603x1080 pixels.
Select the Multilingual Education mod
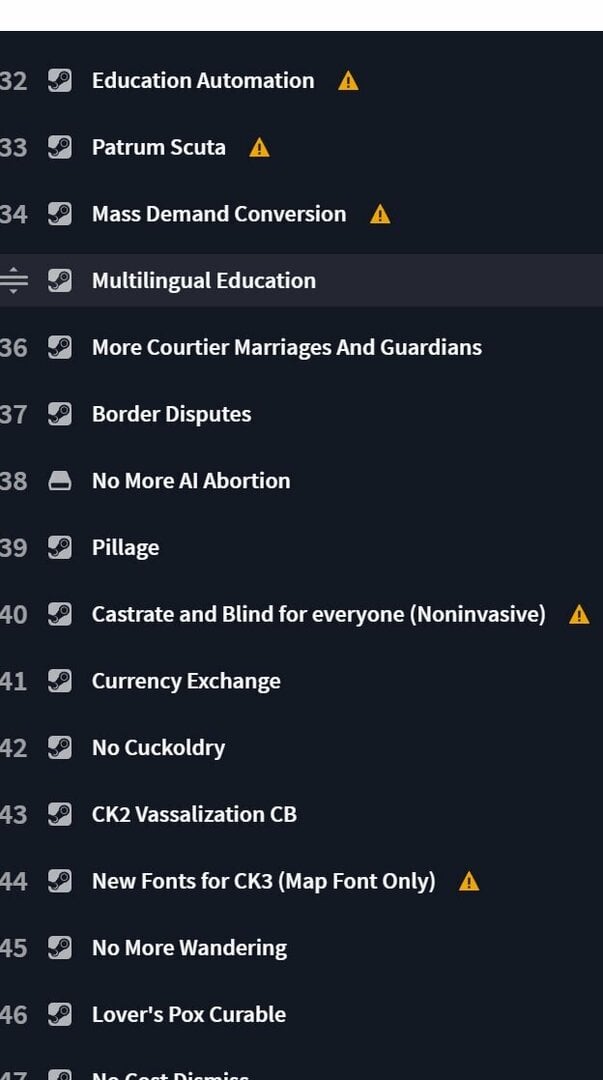pos(301,281)
